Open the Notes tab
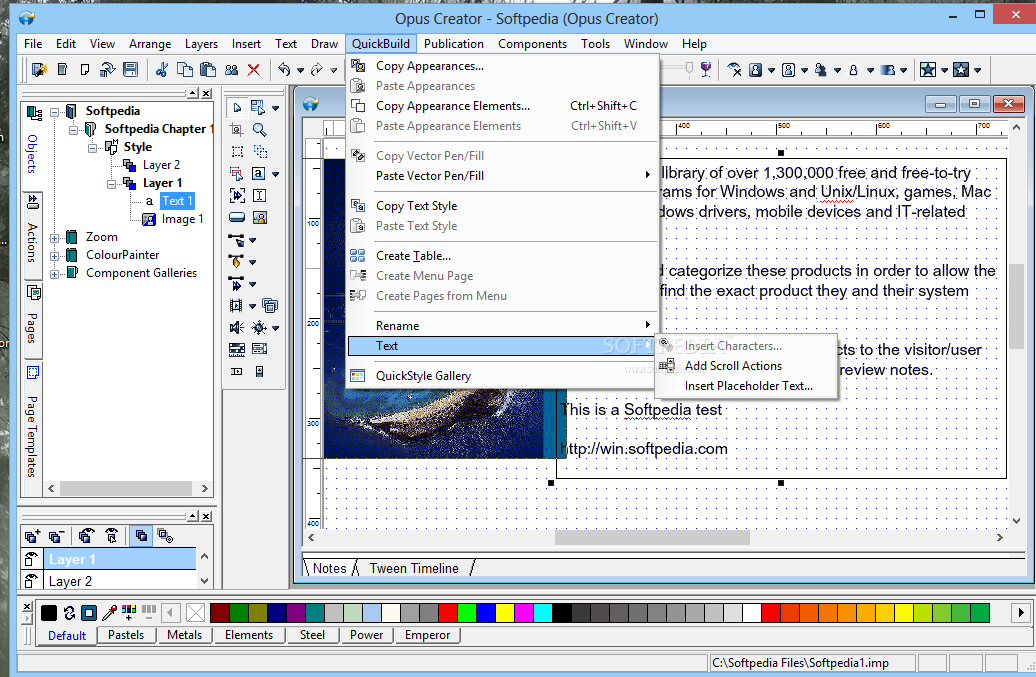This screenshot has height=677, width=1036. (x=329, y=568)
